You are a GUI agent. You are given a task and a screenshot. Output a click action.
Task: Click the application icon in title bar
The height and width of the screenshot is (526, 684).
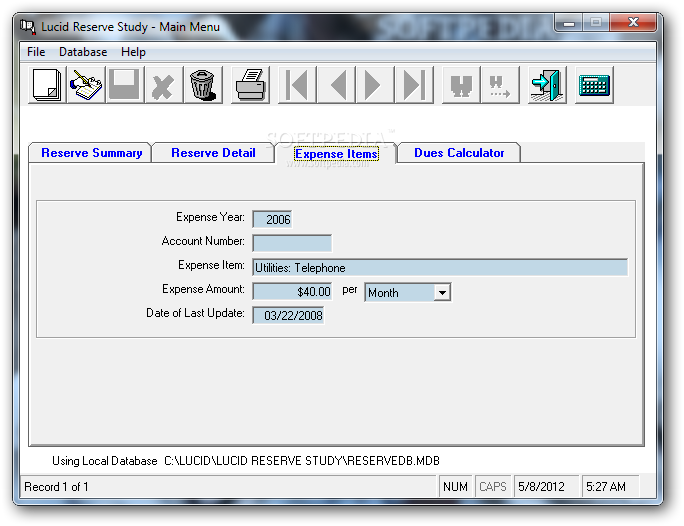click(x=28, y=27)
